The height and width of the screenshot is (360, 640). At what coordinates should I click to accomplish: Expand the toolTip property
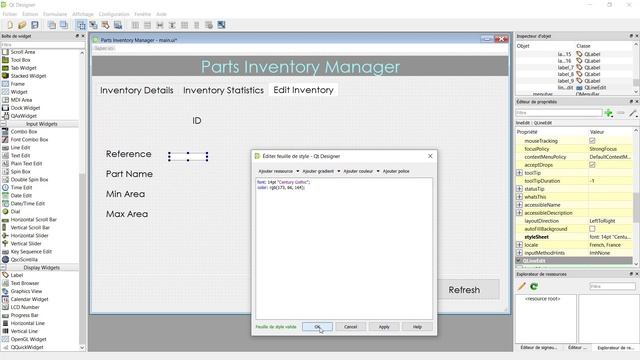pos(519,173)
